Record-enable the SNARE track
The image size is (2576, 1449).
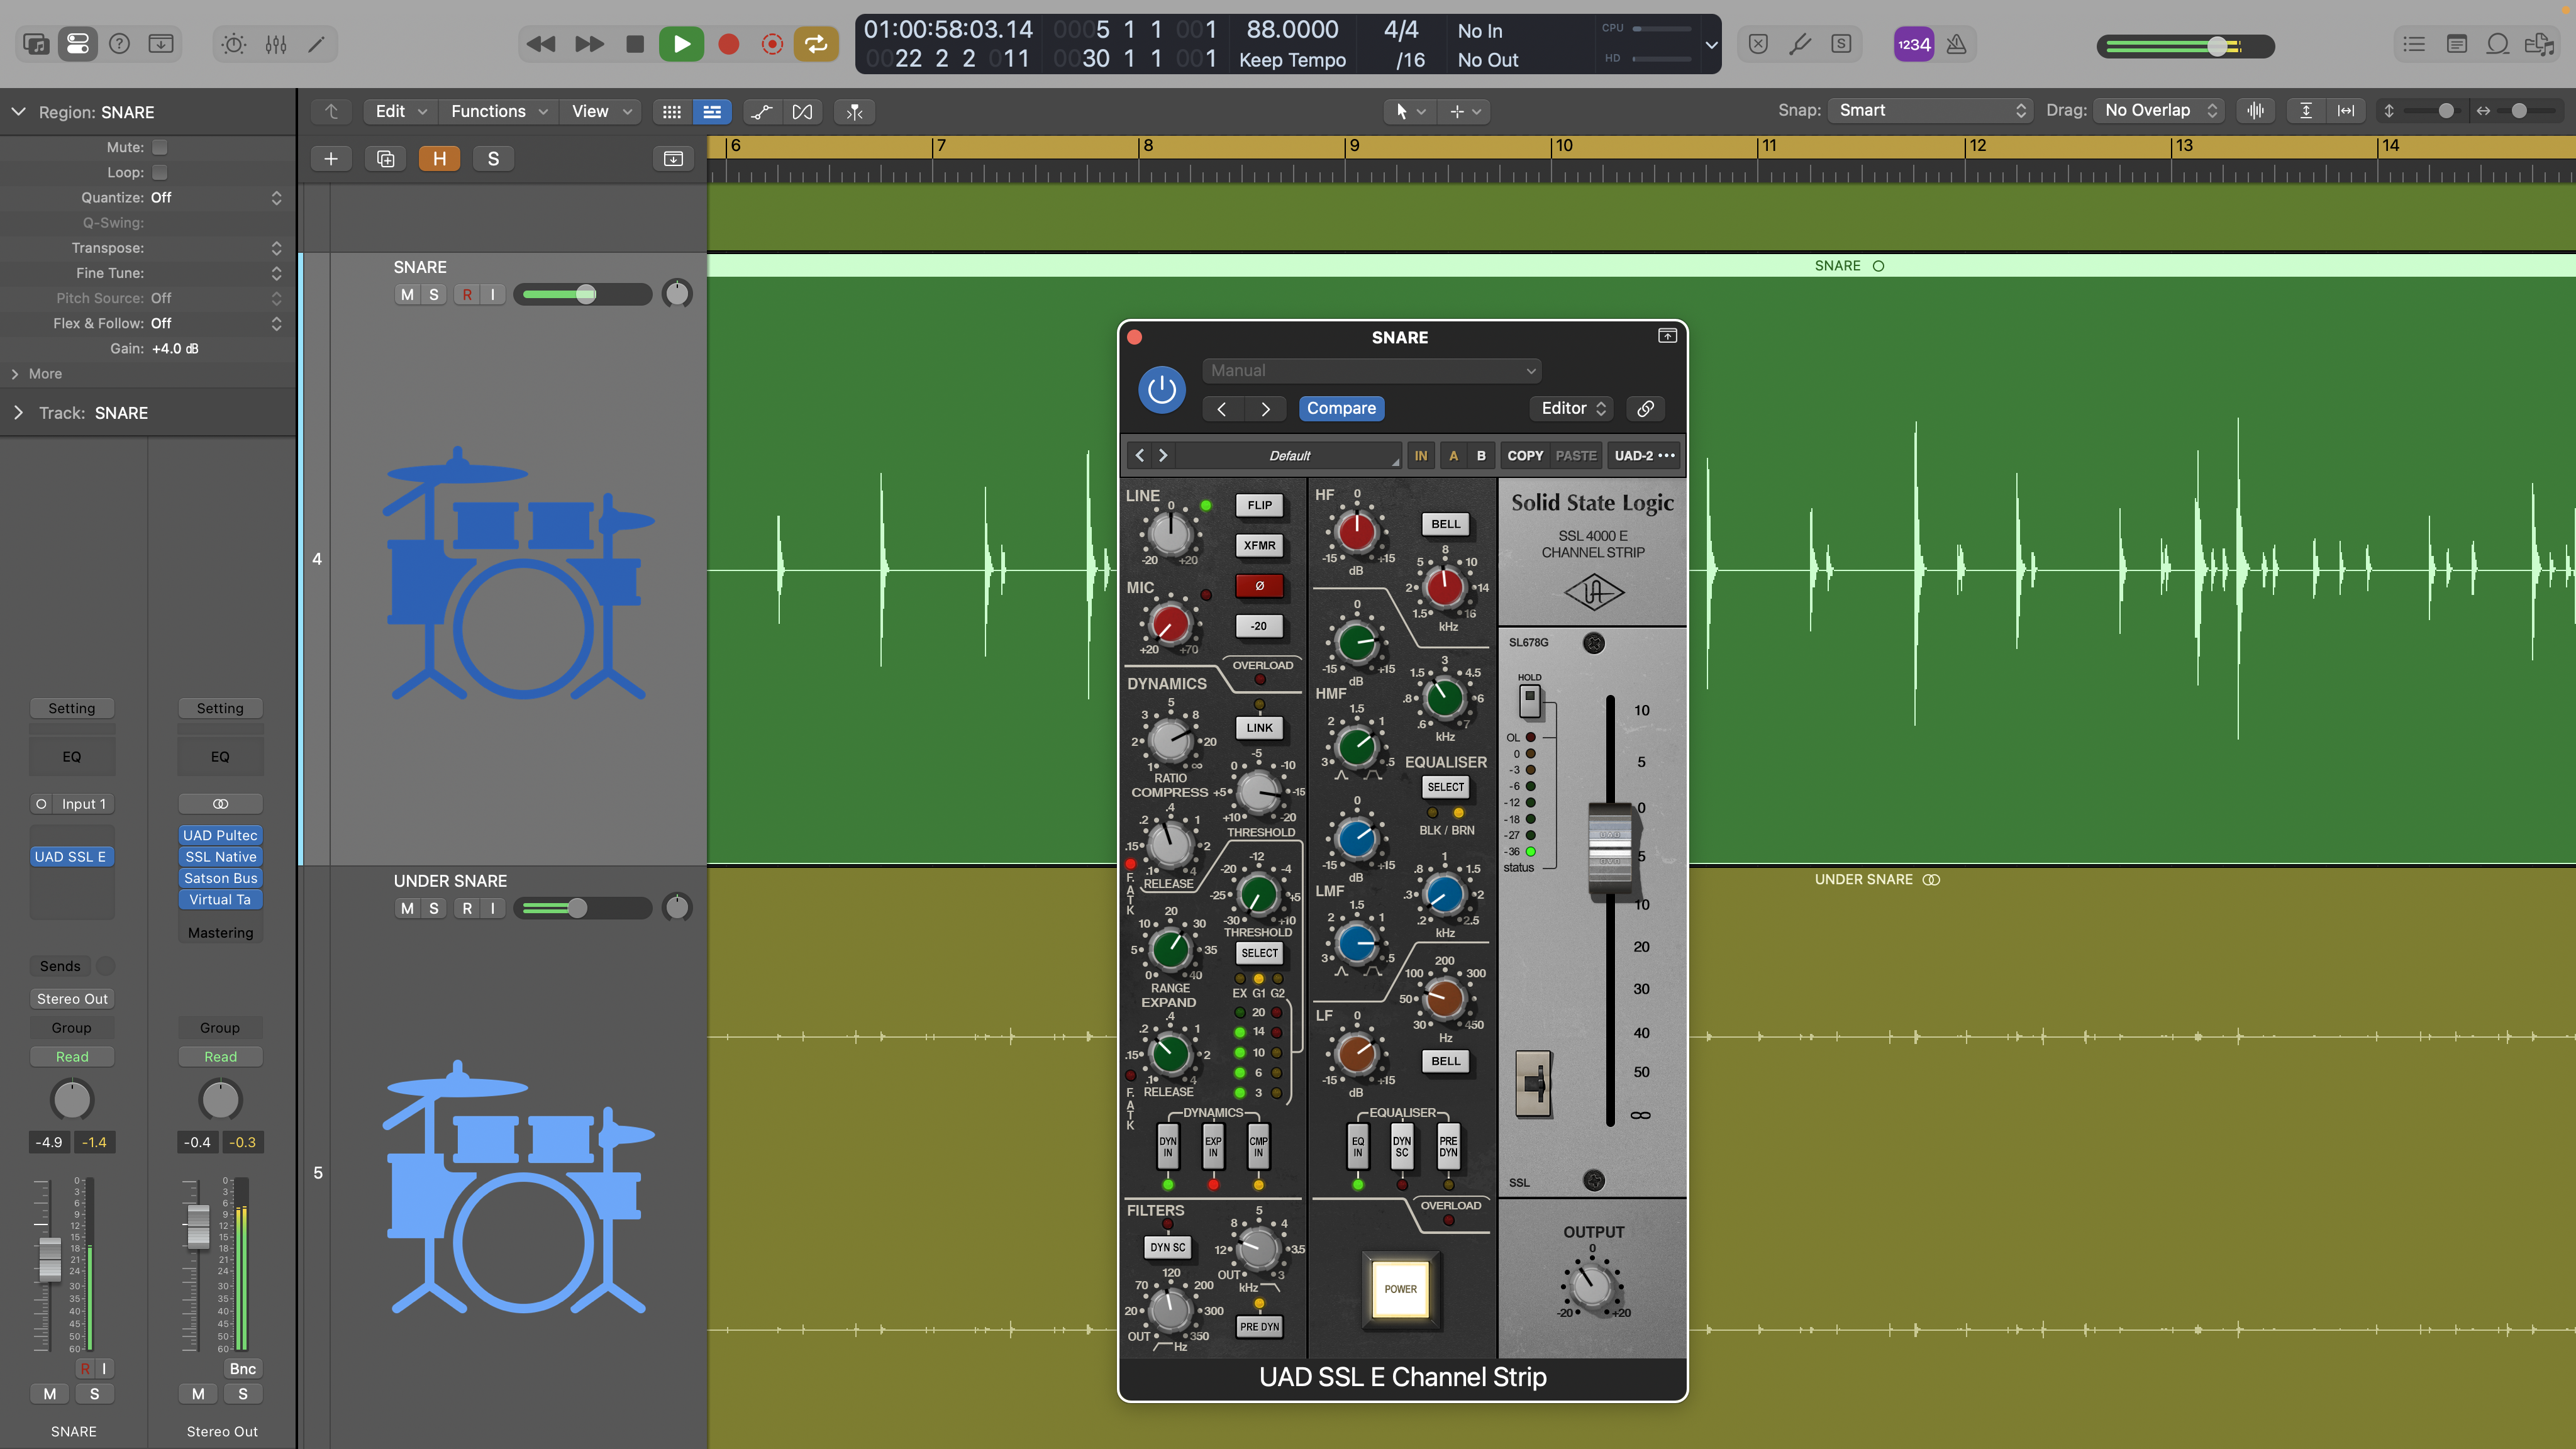pyautogui.click(x=467, y=294)
